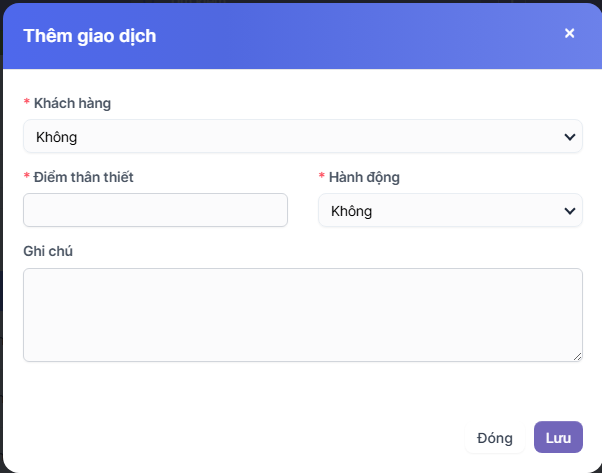Click the Hành động field label
This screenshot has height=473, width=602.
[x=364, y=177]
